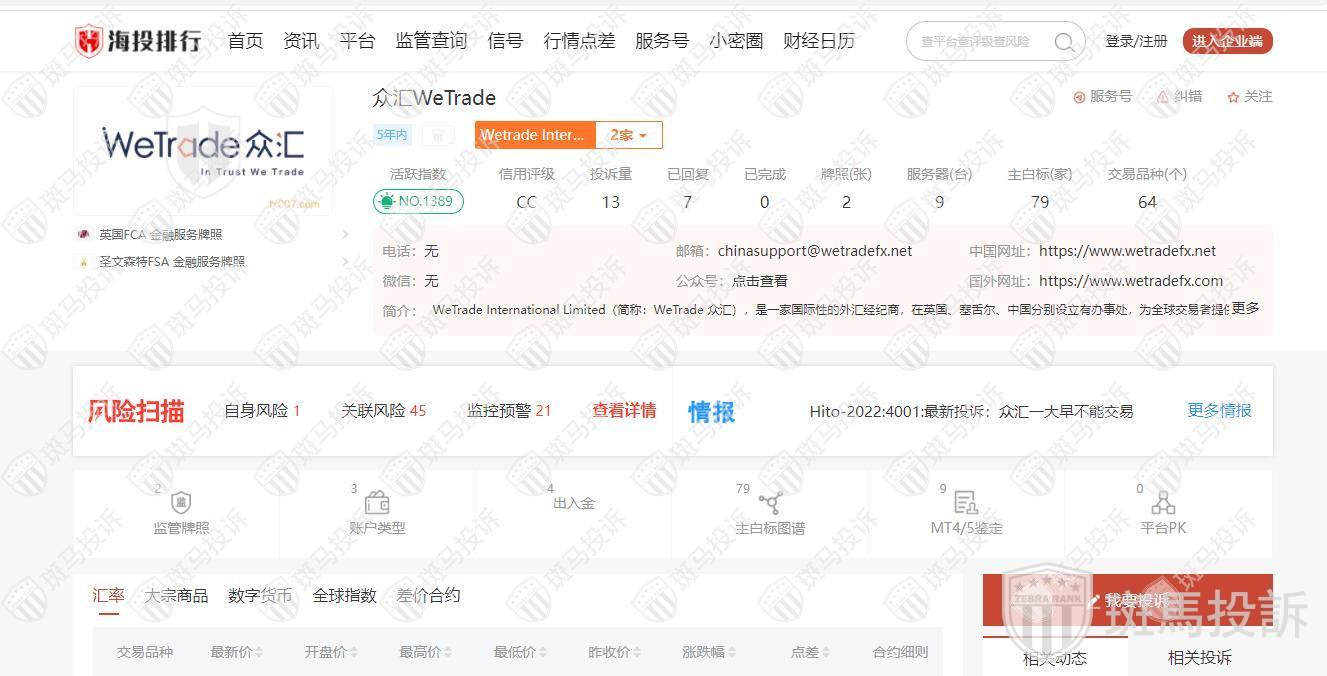Switch to the 大宗商品 tab
Image resolution: width=1327 pixels, height=676 pixels.
(x=176, y=596)
